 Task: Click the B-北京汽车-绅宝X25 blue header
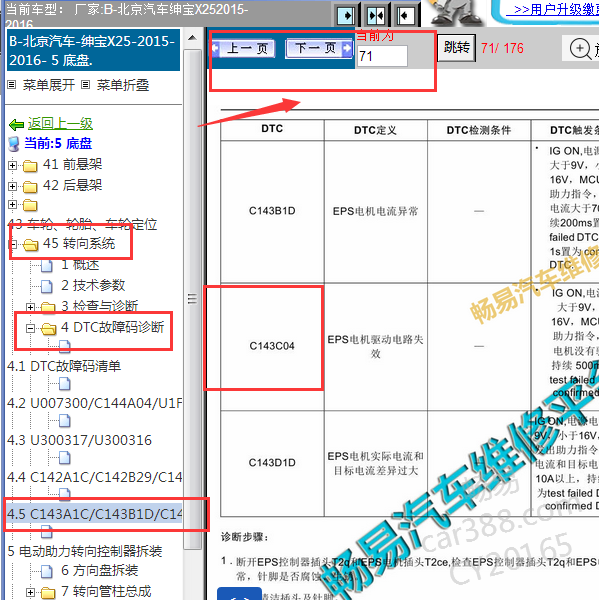click(x=93, y=50)
